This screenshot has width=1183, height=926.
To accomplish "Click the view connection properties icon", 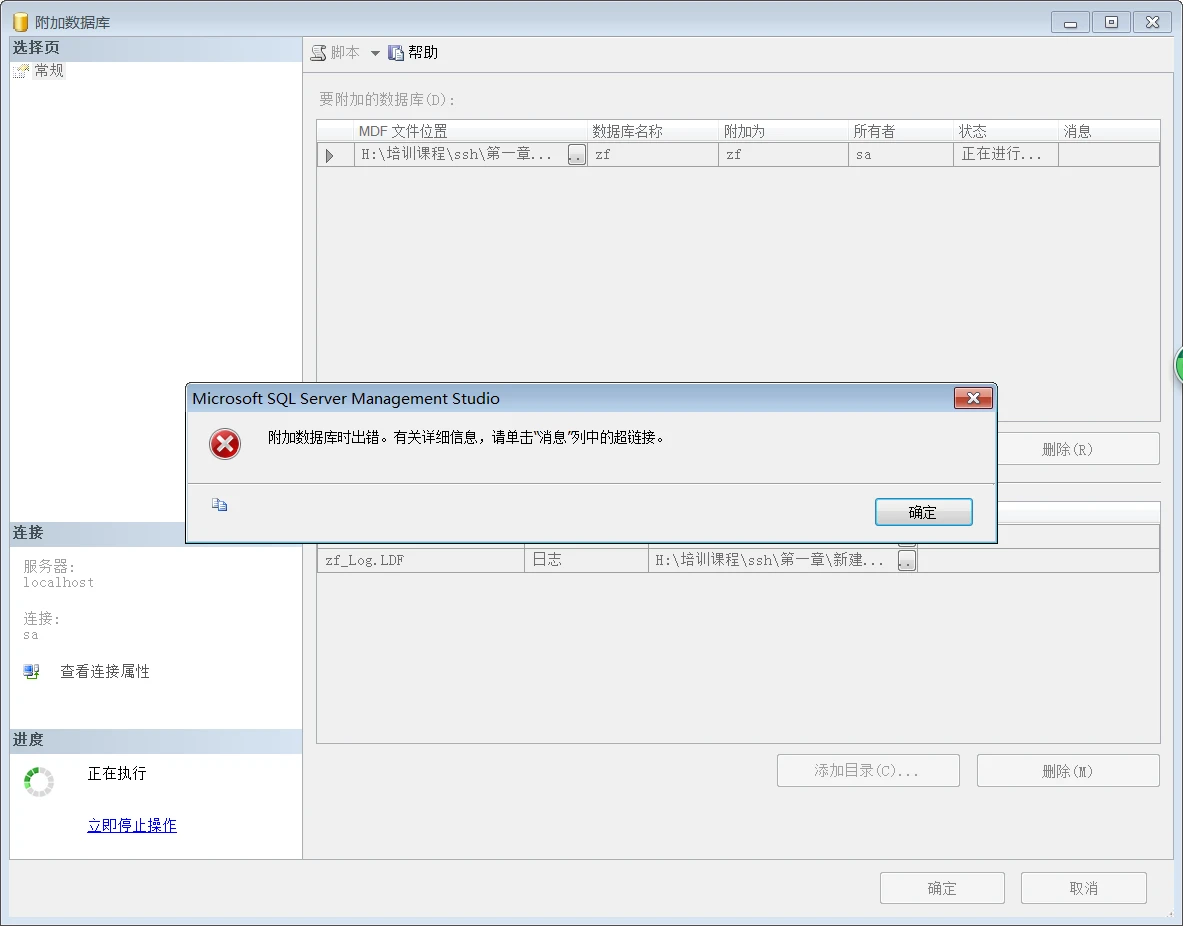I will tap(32, 672).
